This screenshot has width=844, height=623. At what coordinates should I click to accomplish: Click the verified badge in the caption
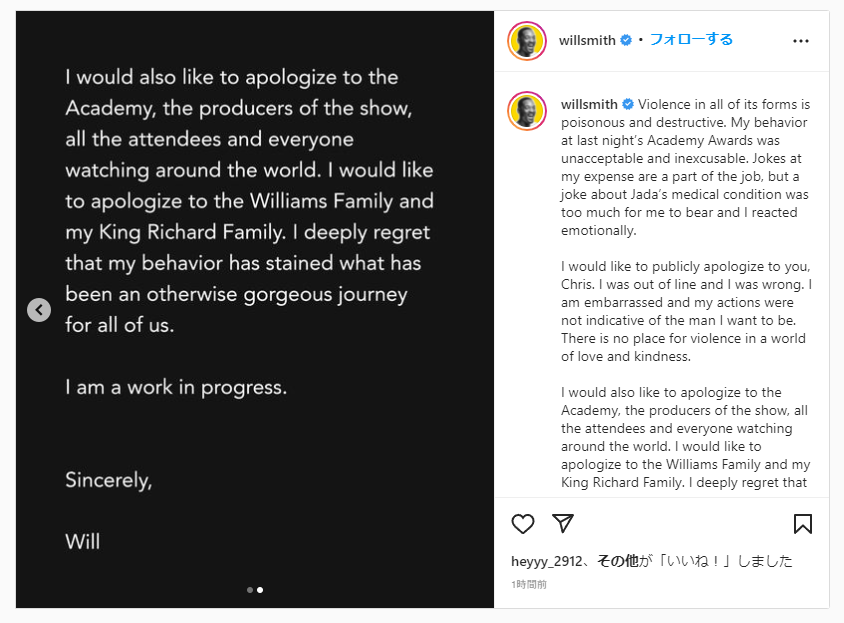coord(628,104)
